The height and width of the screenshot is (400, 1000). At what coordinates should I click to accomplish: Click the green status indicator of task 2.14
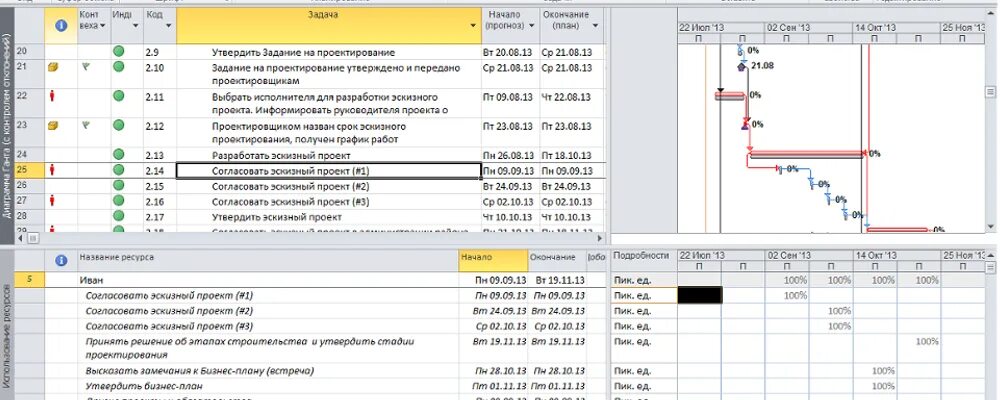click(x=118, y=170)
